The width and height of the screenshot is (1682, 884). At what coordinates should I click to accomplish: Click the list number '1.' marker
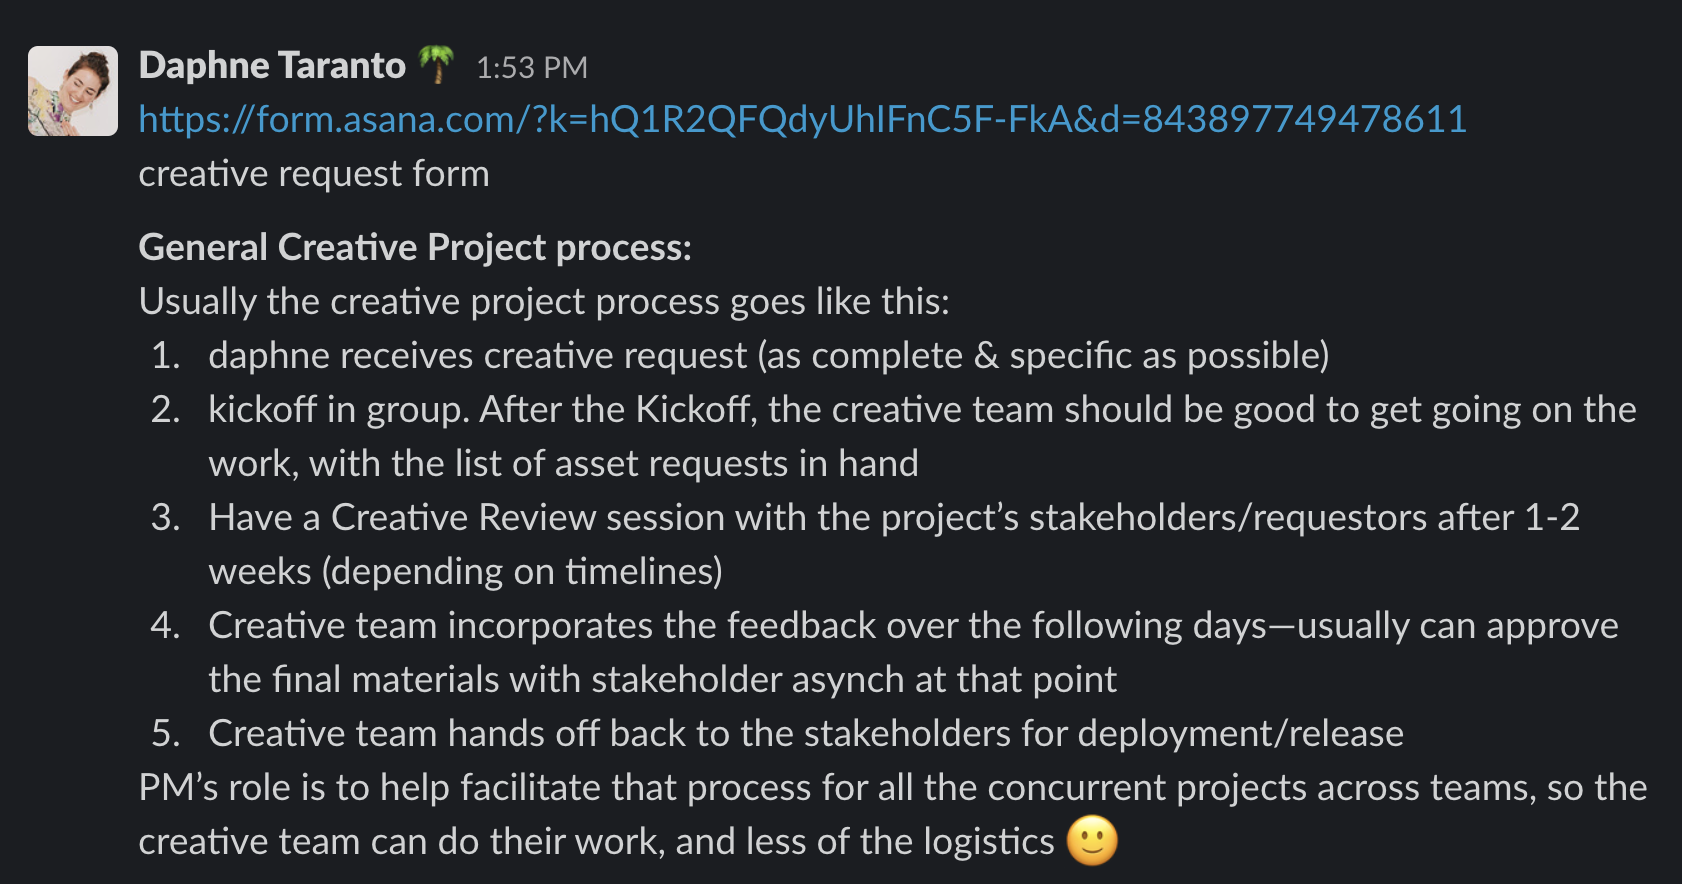pos(166,356)
